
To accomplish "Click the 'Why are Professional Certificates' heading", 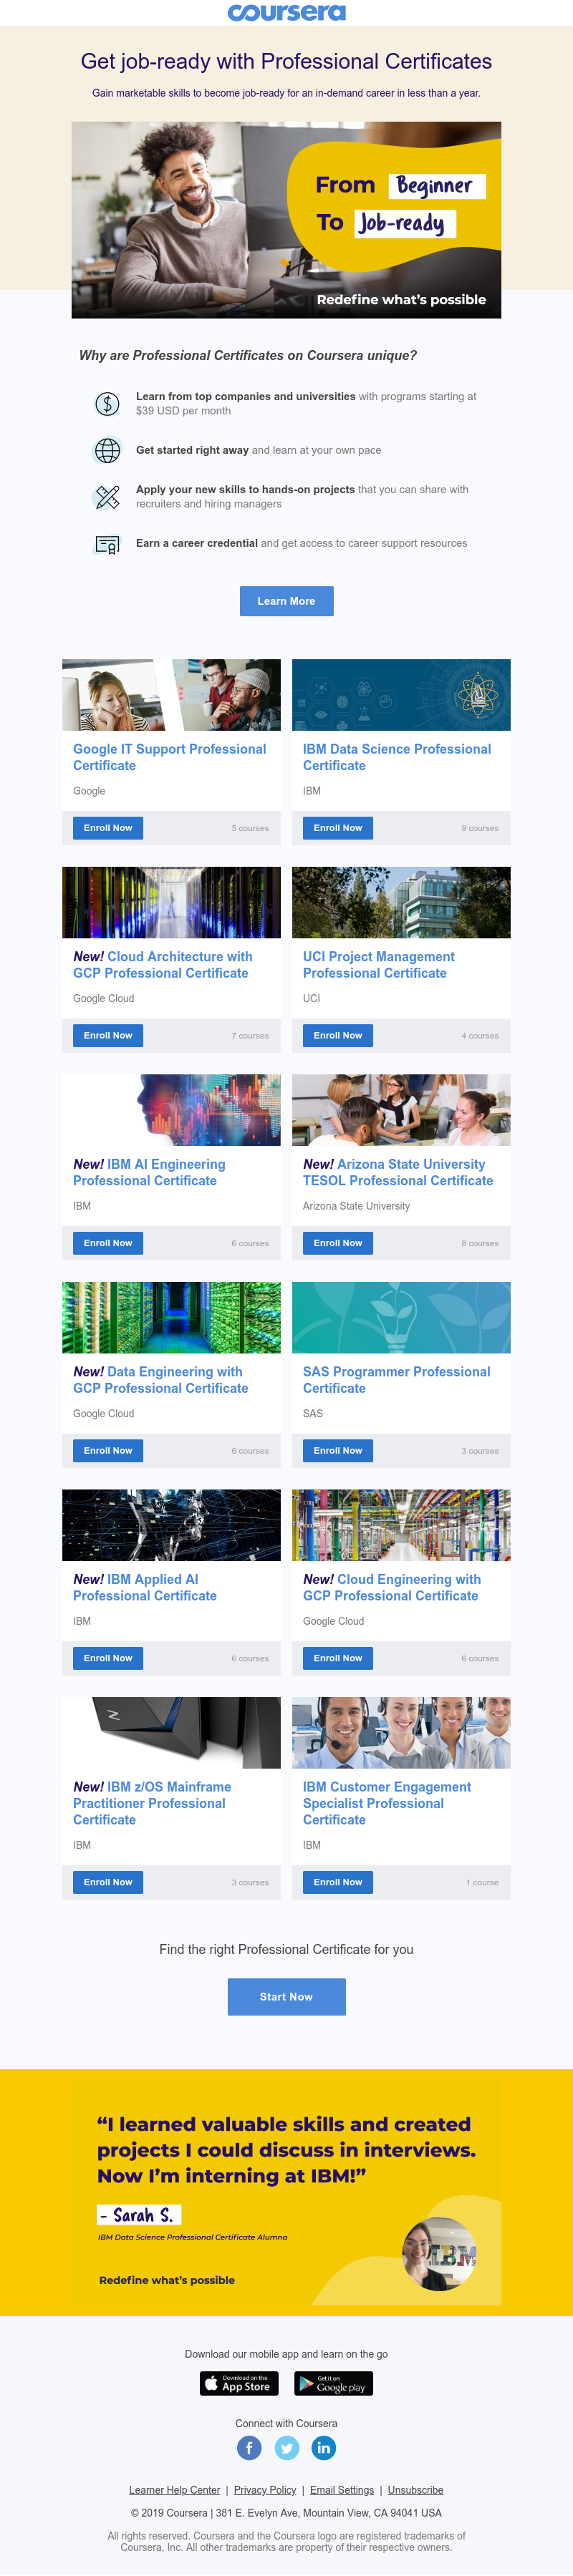I will tap(248, 355).
